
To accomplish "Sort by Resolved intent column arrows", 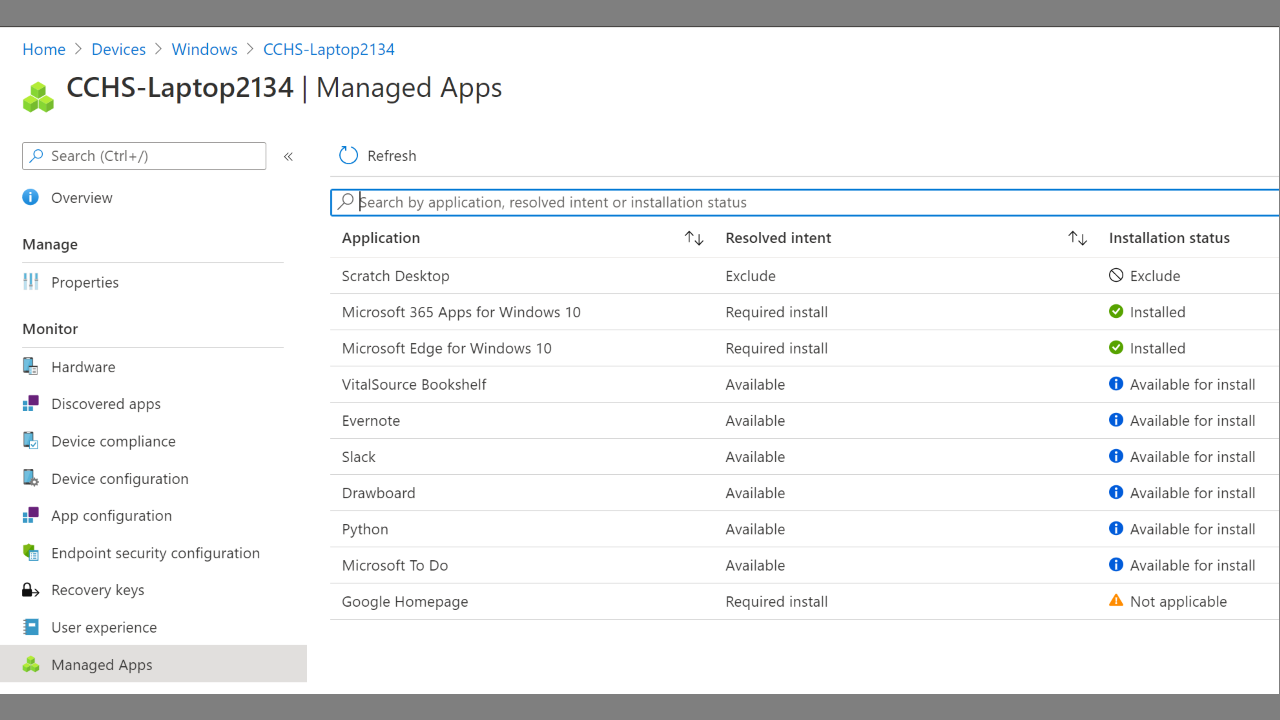I will (1077, 238).
